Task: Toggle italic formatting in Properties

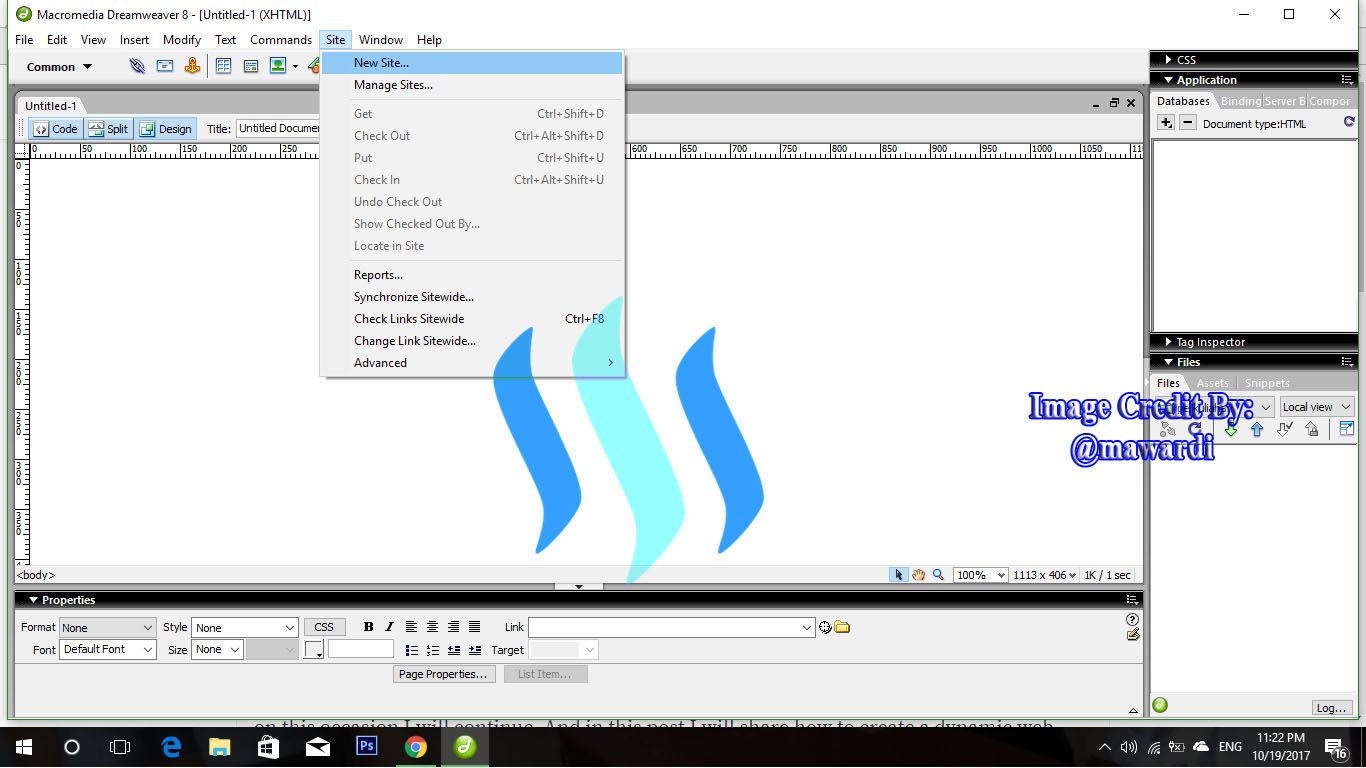Action: [x=389, y=627]
